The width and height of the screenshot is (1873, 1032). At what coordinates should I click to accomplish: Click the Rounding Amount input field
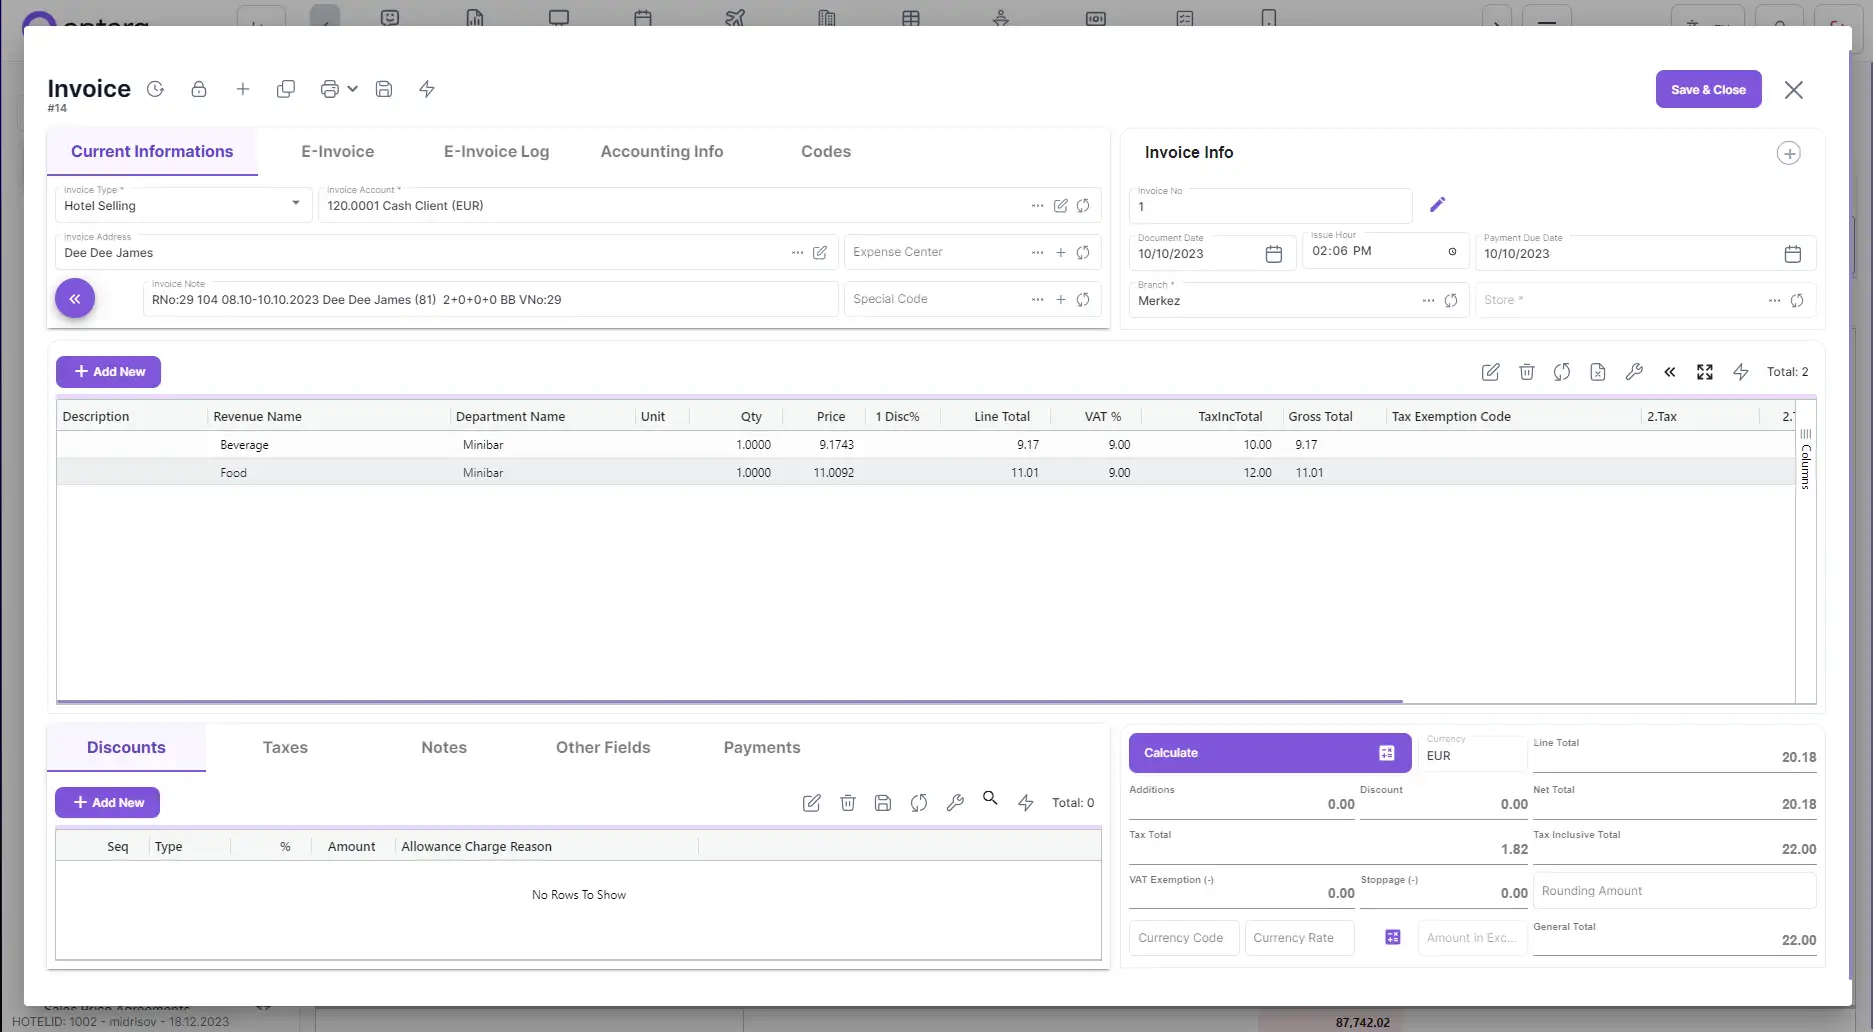[1674, 891]
